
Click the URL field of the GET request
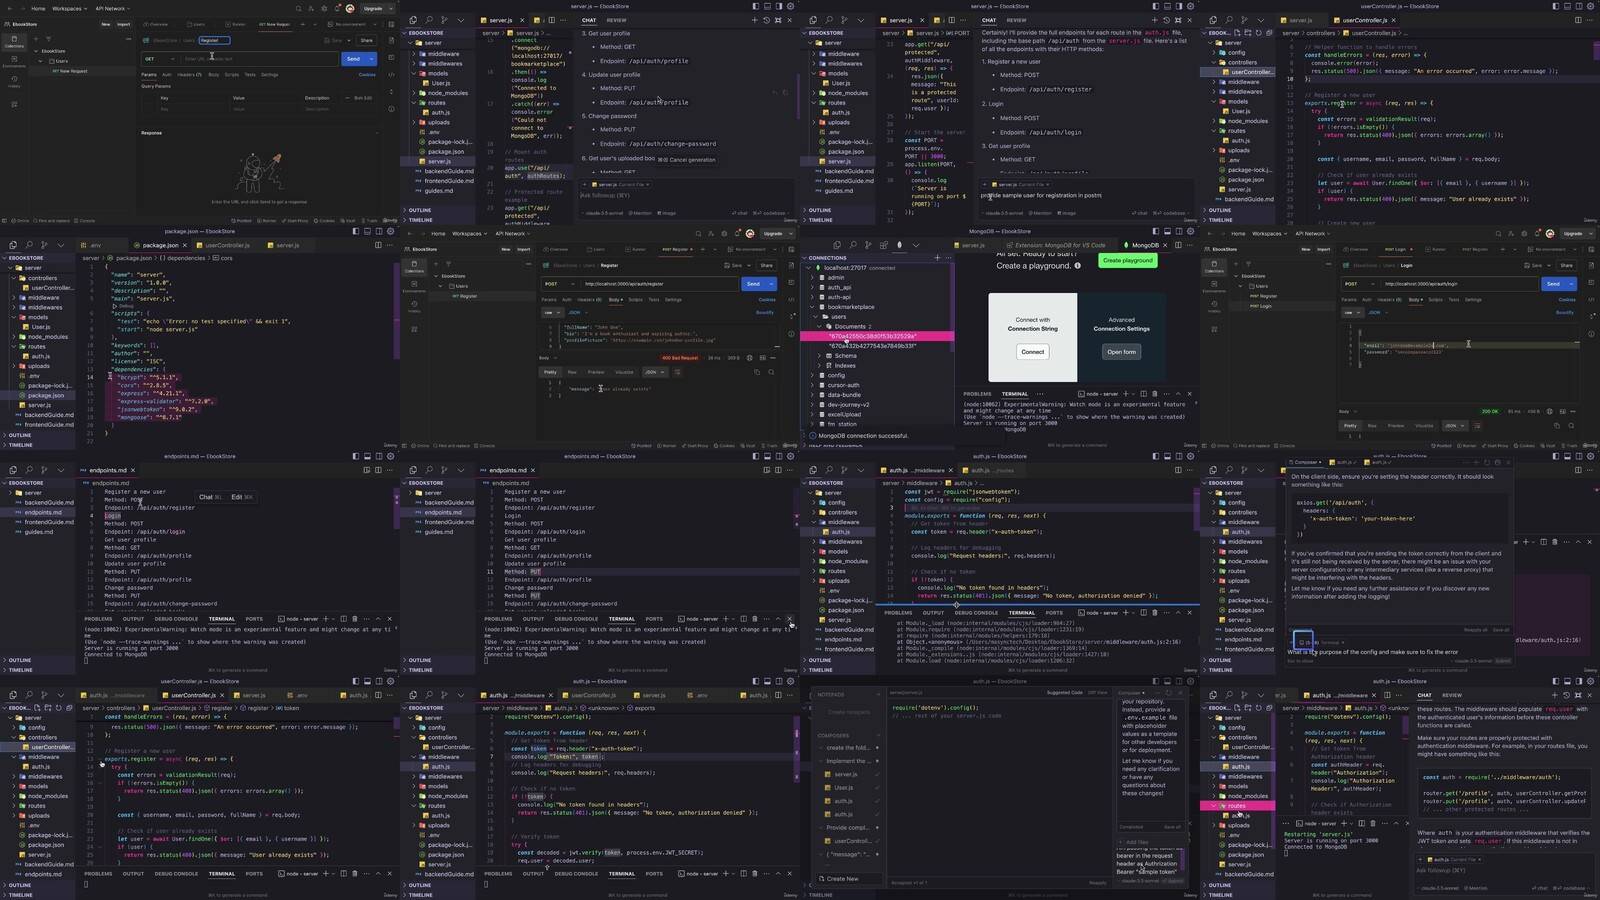pos(259,59)
